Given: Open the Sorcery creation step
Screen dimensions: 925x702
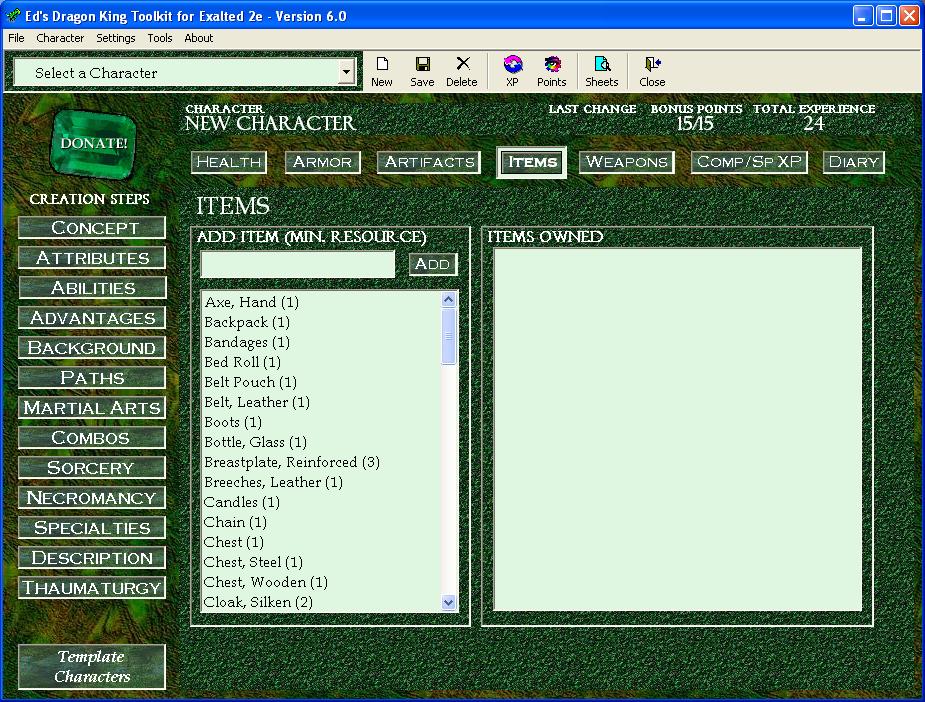Looking at the screenshot, I should tap(92, 468).
